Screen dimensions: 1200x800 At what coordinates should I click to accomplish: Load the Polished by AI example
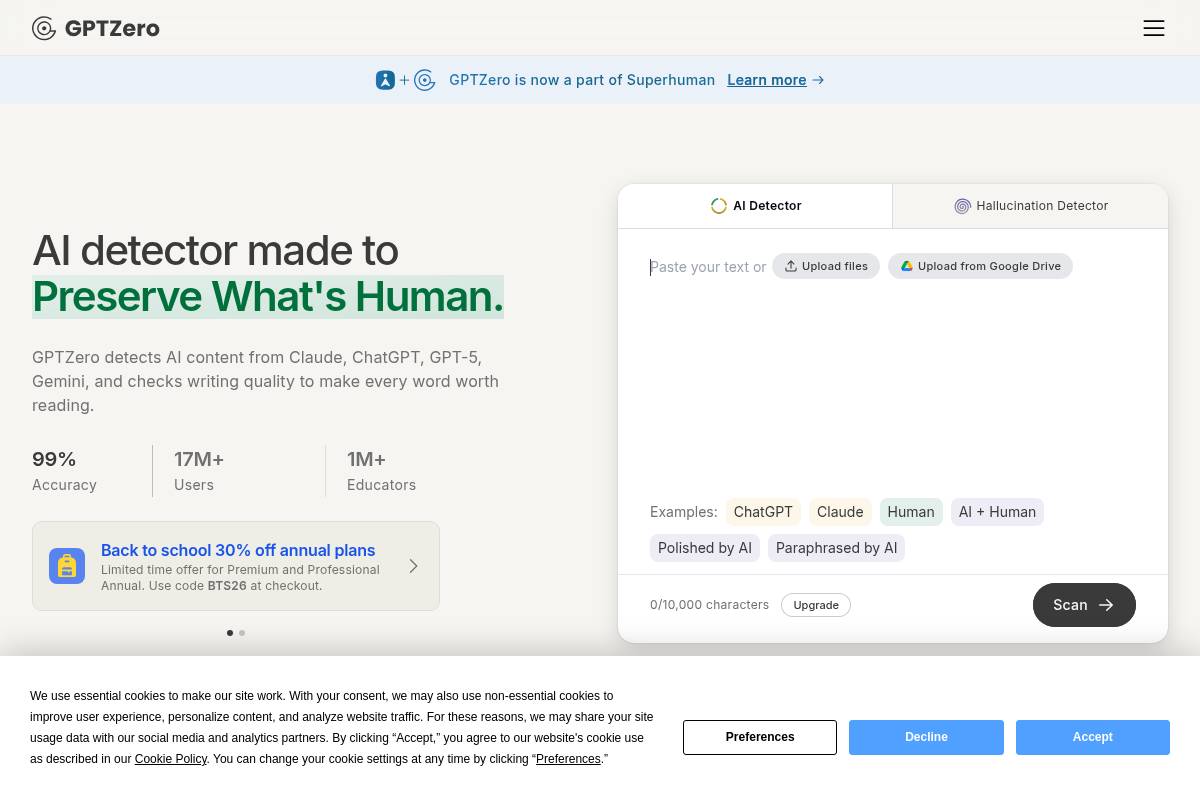[705, 548]
